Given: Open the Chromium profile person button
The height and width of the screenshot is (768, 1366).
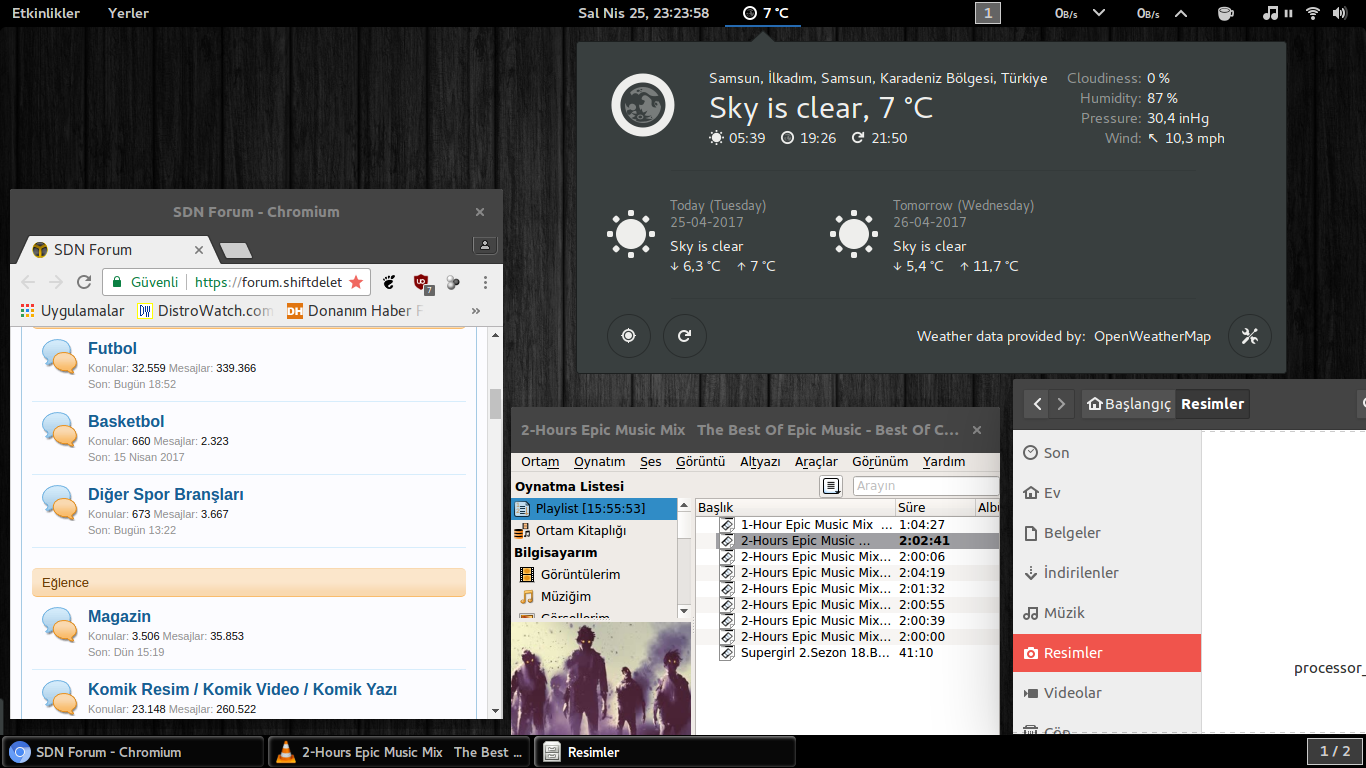Looking at the screenshot, I should point(484,245).
